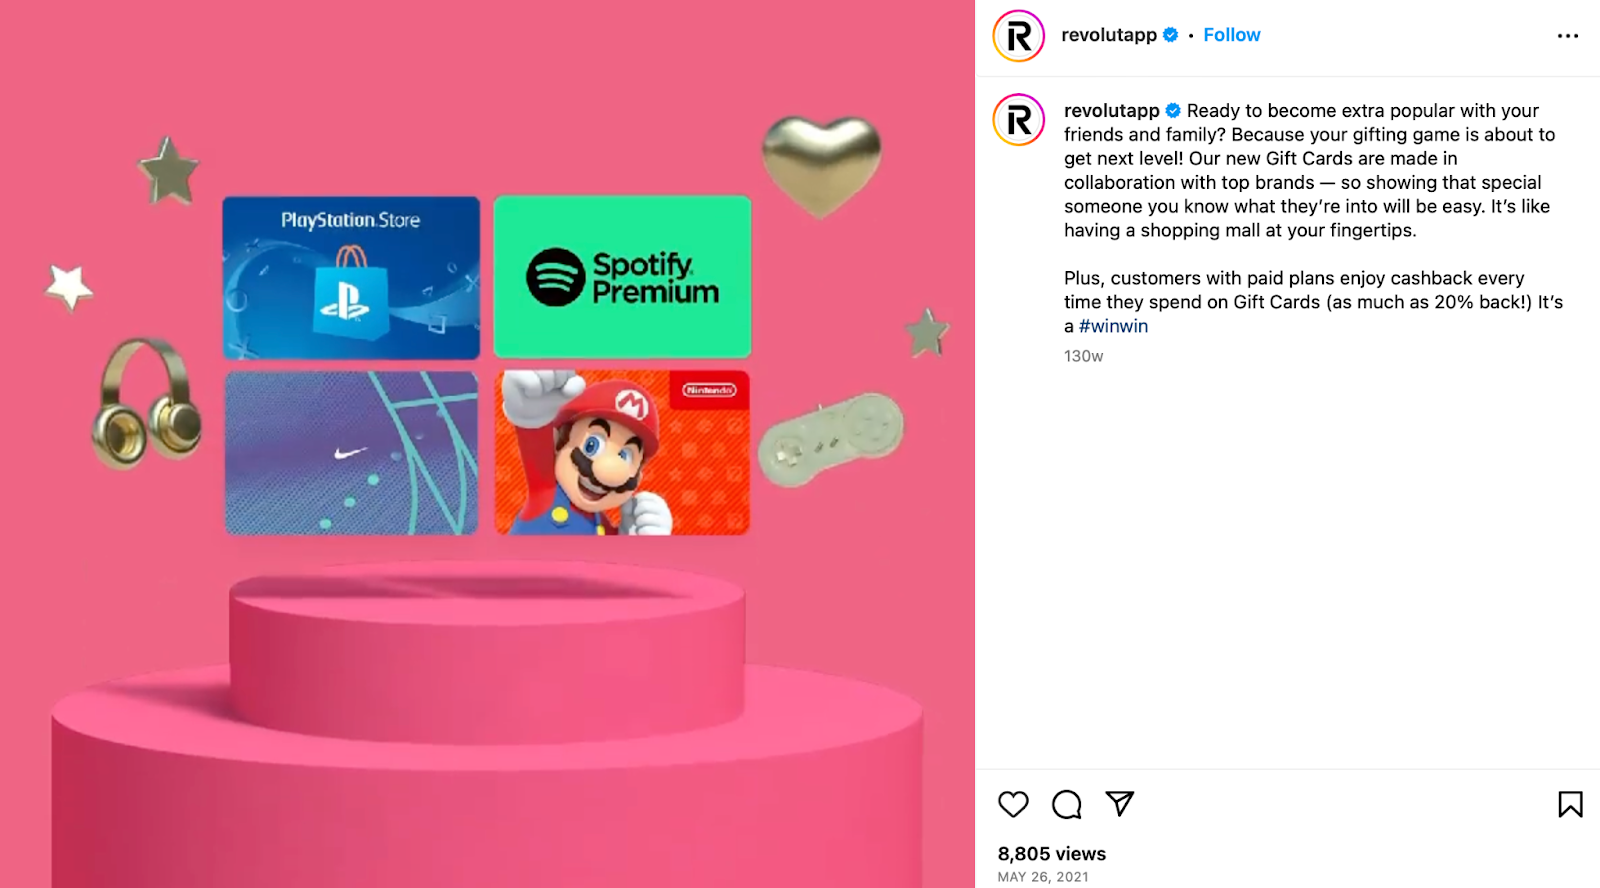Image resolution: width=1600 pixels, height=888 pixels.
Task: Save the post with the bookmark icon
Action: coord(1570,804)
